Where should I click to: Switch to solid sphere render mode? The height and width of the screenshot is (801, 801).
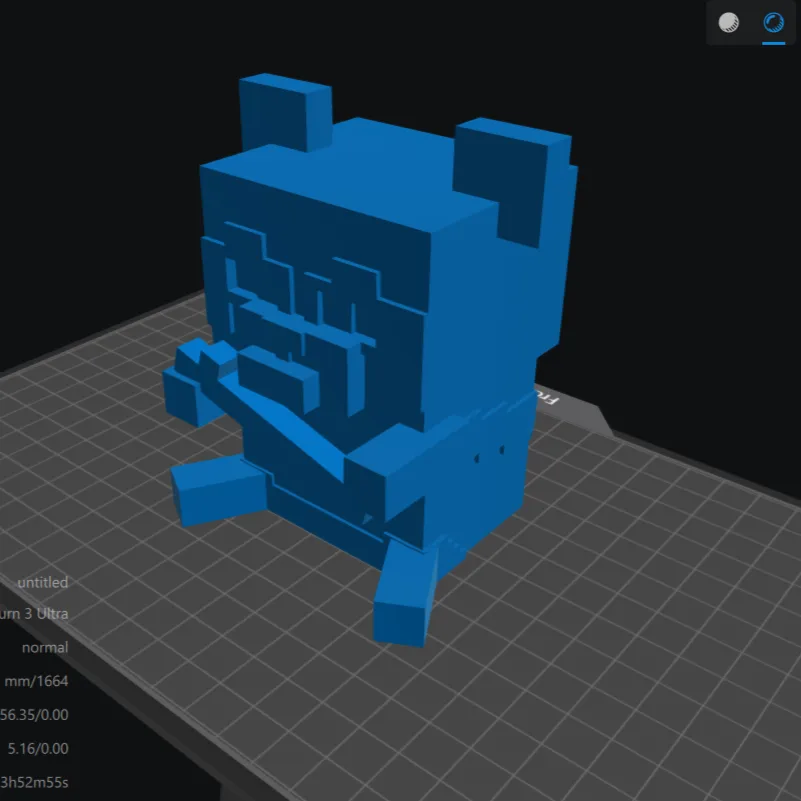pyautogui.click(x=728, y=22)
